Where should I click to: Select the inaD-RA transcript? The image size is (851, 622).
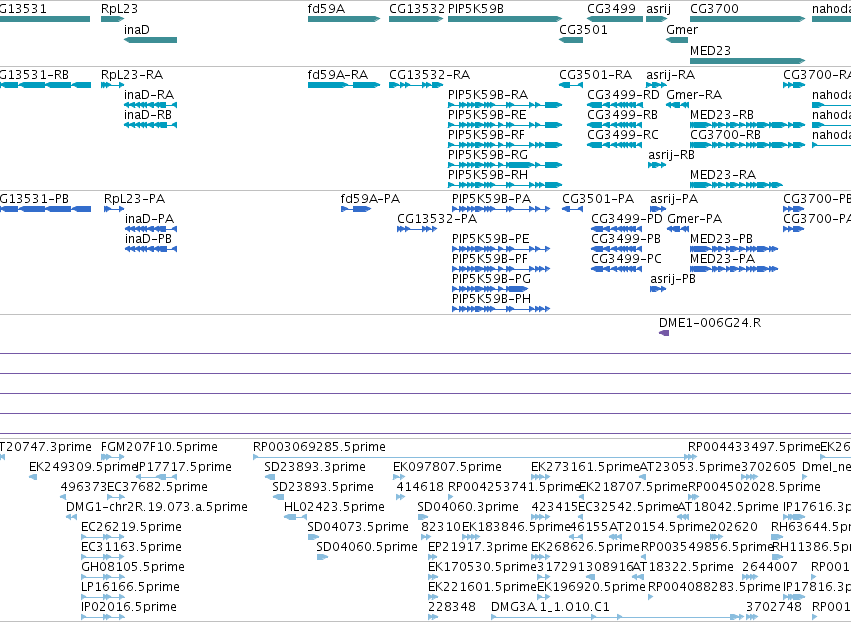(x=150, y=105)
